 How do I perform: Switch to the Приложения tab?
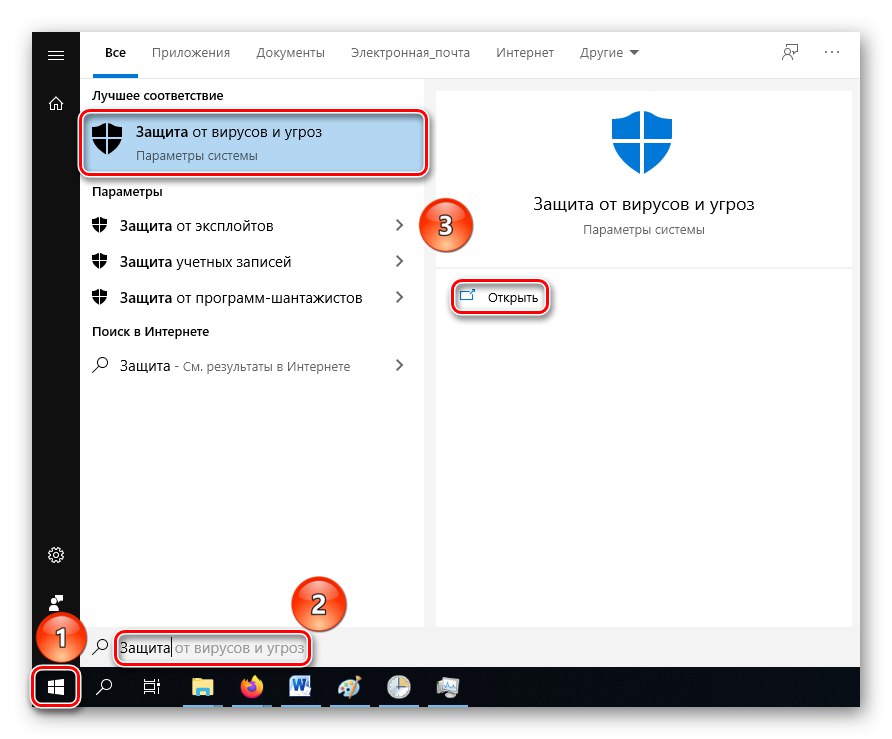pos(191,53)
